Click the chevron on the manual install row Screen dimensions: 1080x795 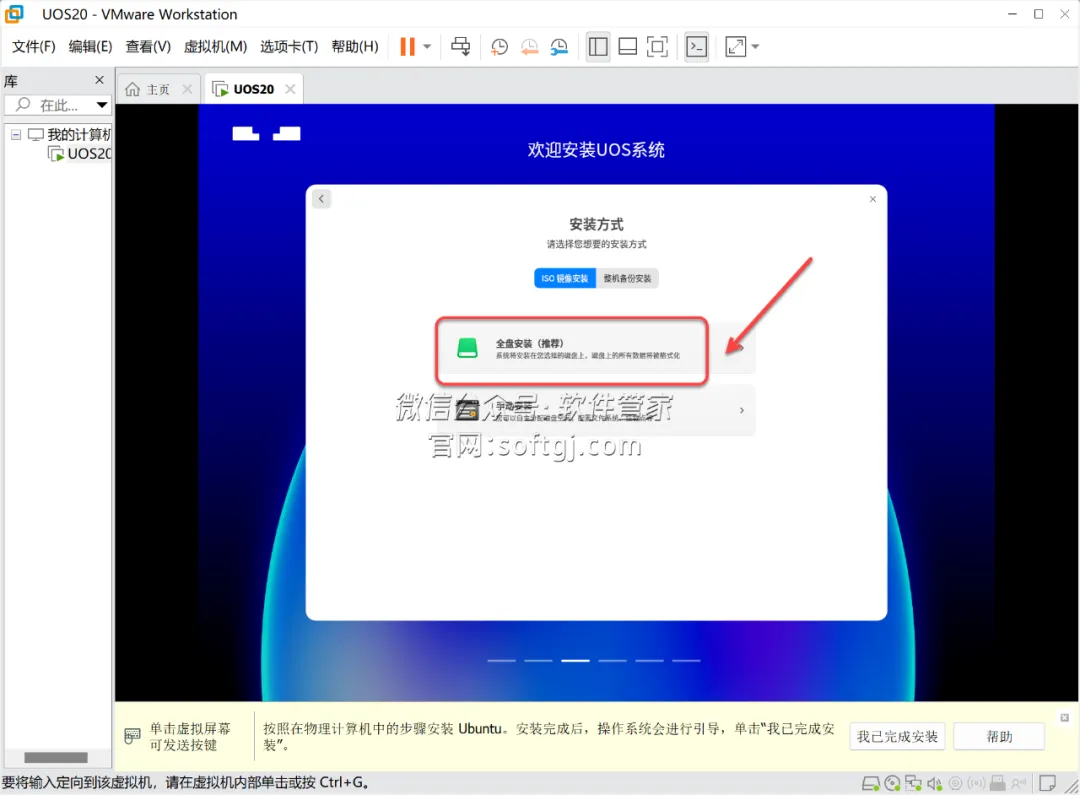742,411
